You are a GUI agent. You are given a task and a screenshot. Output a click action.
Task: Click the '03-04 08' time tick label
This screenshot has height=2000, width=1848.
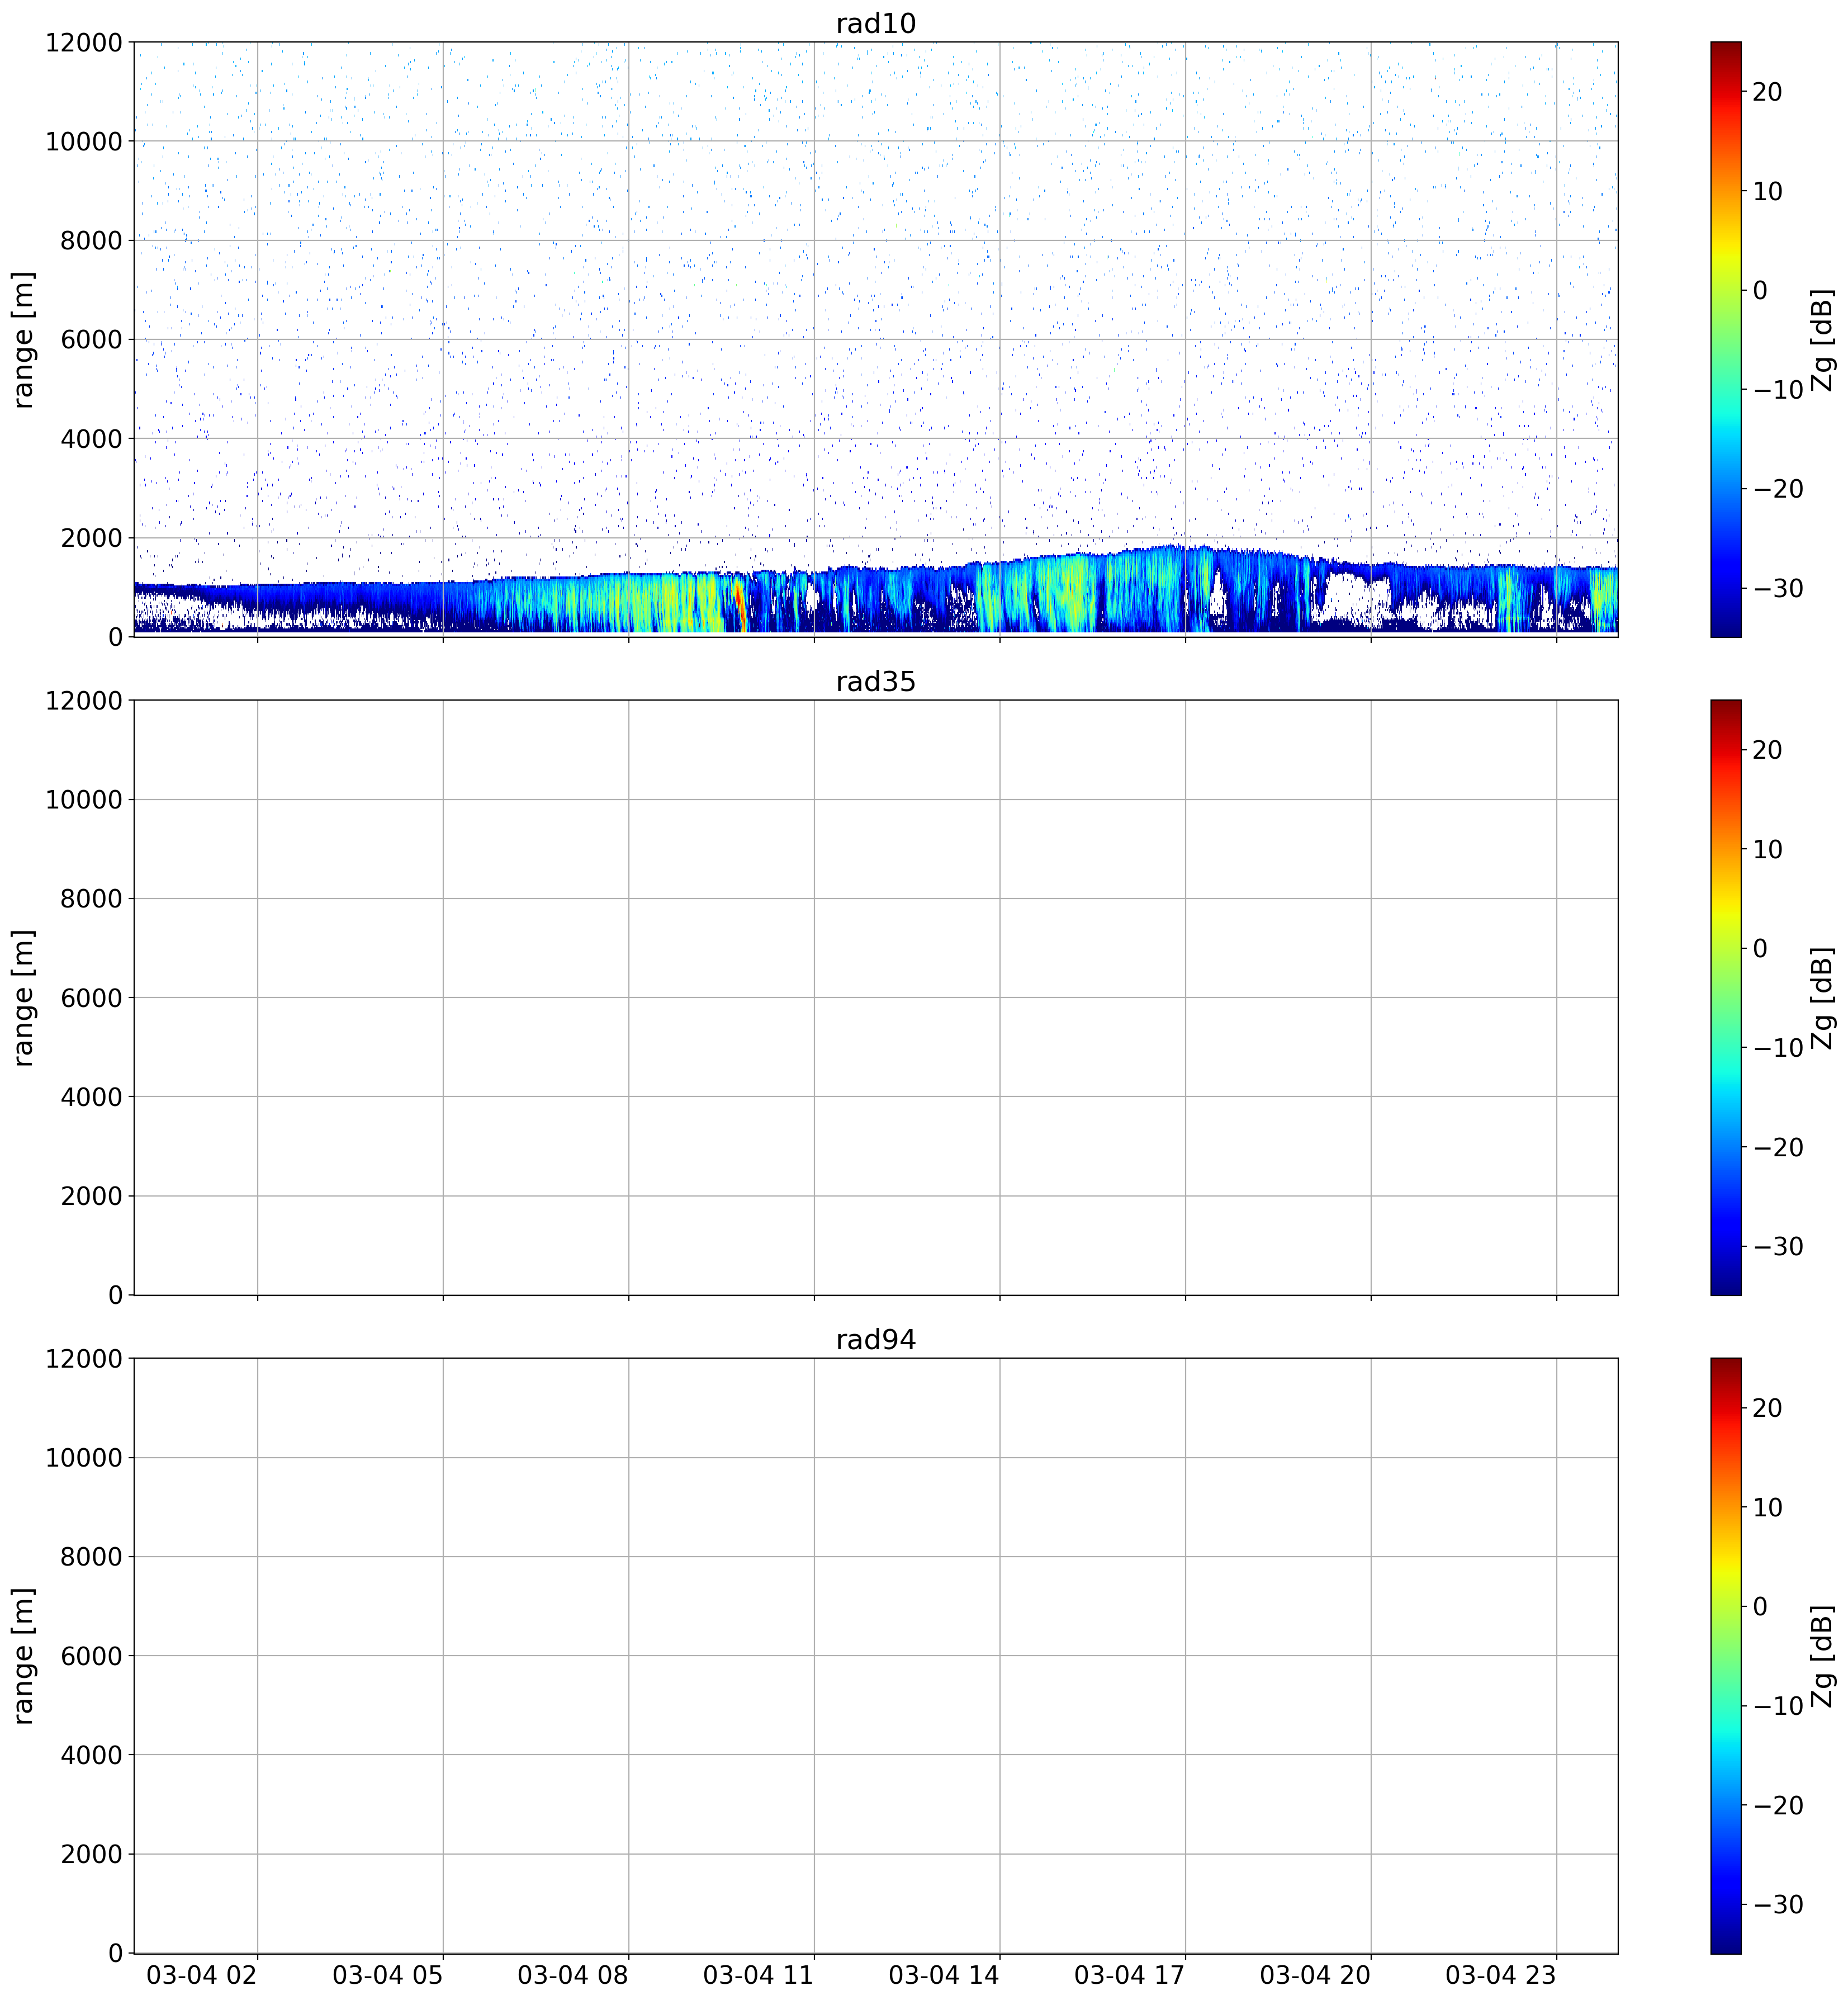point(573,1976)
